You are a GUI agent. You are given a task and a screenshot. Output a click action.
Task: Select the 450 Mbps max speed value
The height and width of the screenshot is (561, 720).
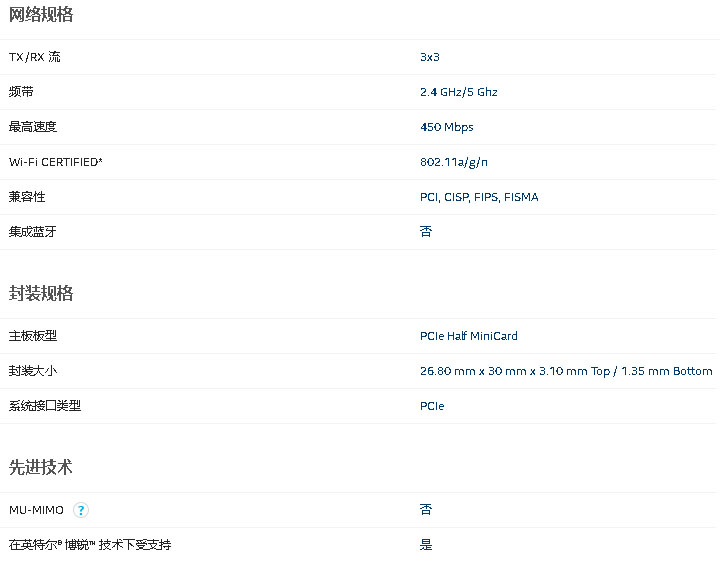(446, 127)
